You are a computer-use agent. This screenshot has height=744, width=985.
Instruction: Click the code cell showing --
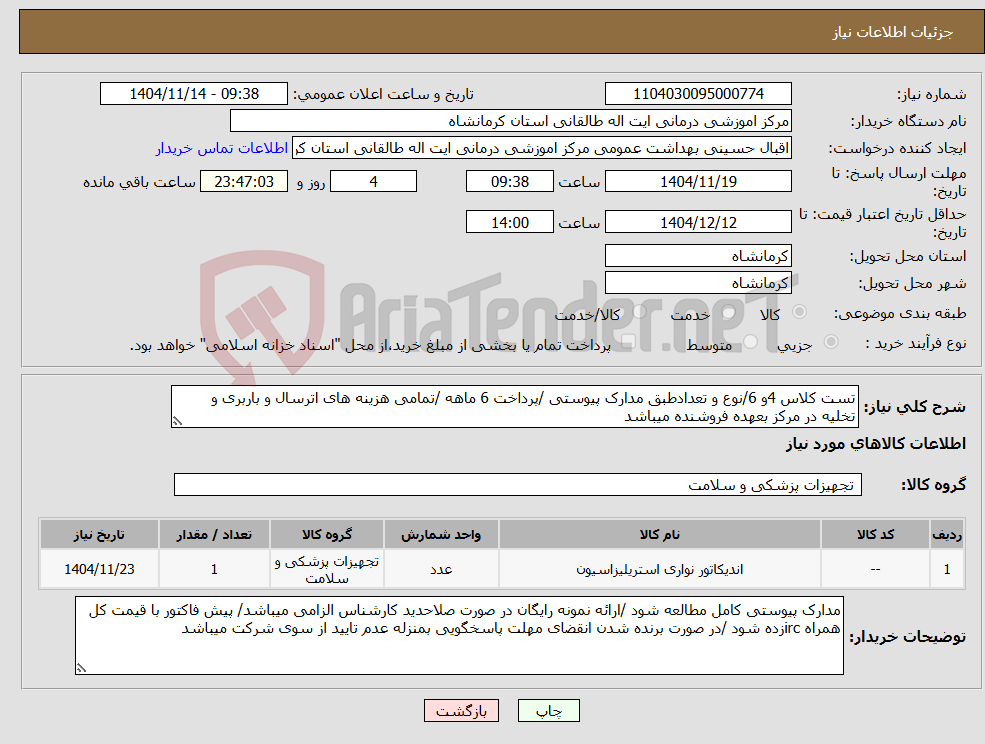pyautogui.click(x=875, y=569)
